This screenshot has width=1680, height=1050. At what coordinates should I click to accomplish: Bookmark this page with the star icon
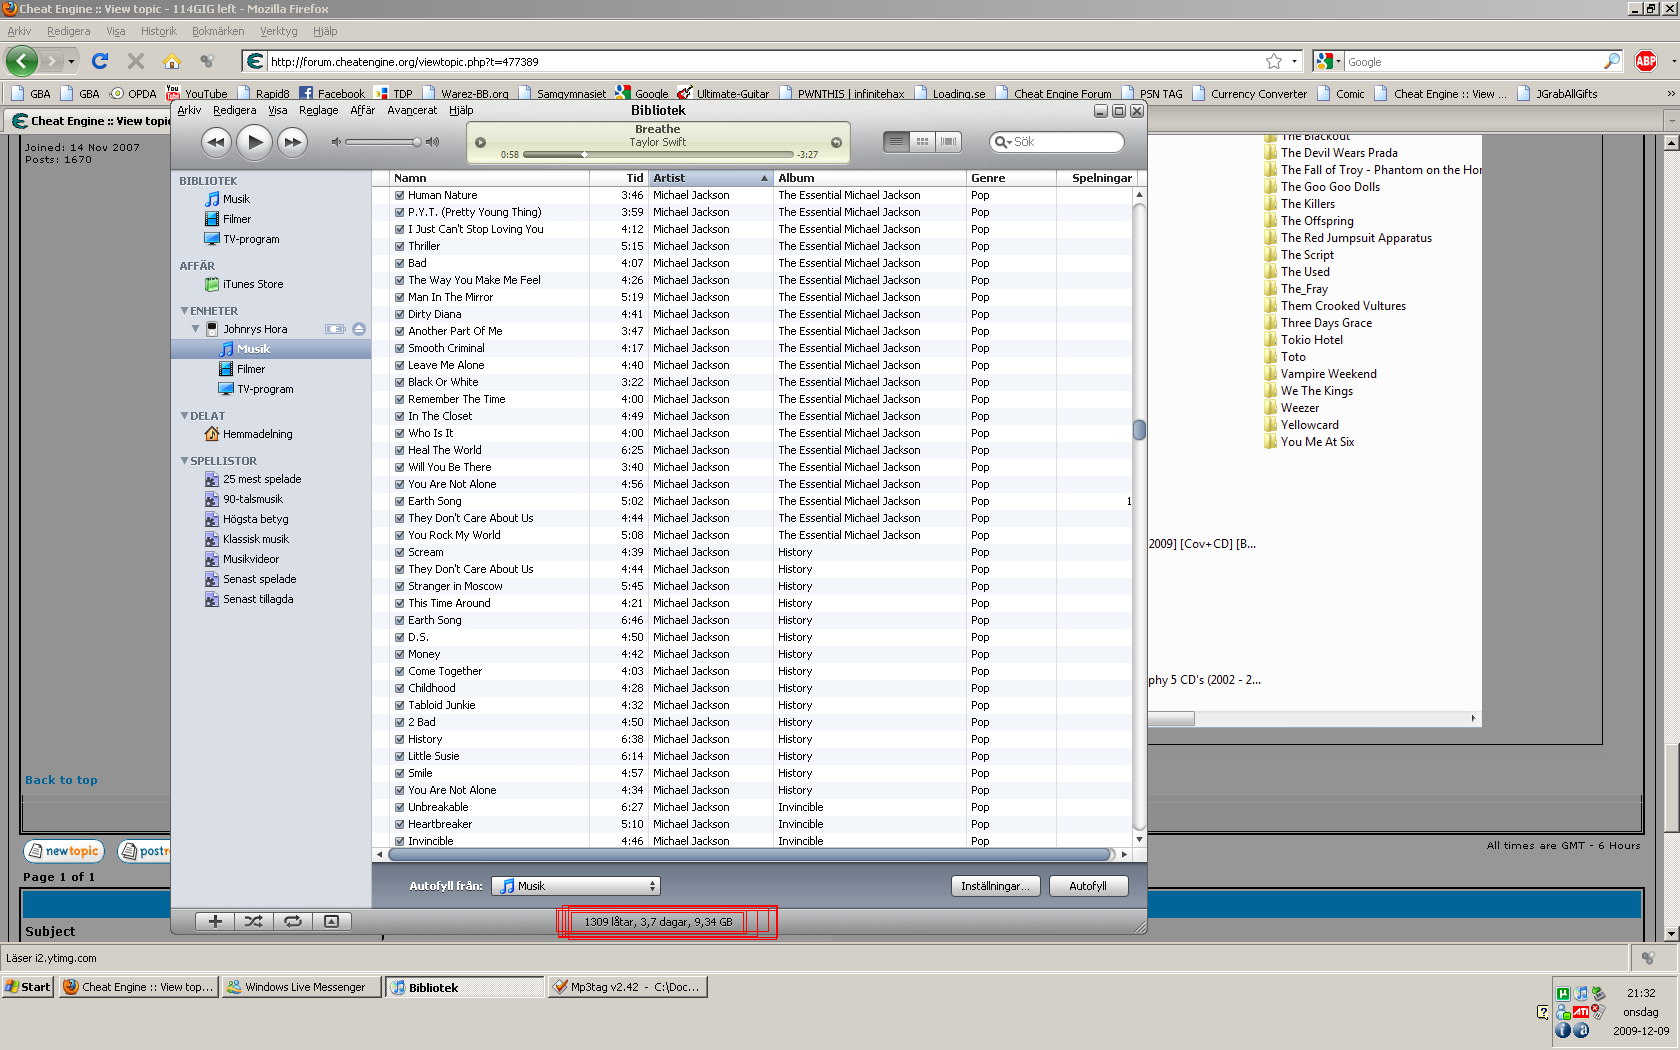1274,61
